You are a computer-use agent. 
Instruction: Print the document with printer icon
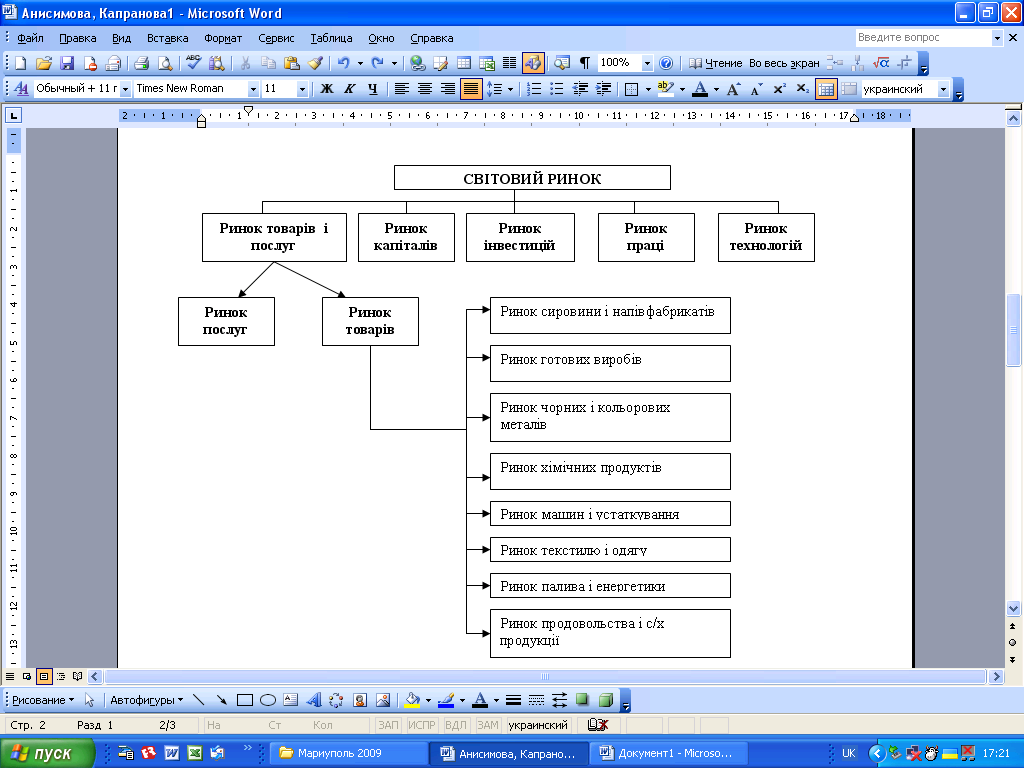pos(141,63)
